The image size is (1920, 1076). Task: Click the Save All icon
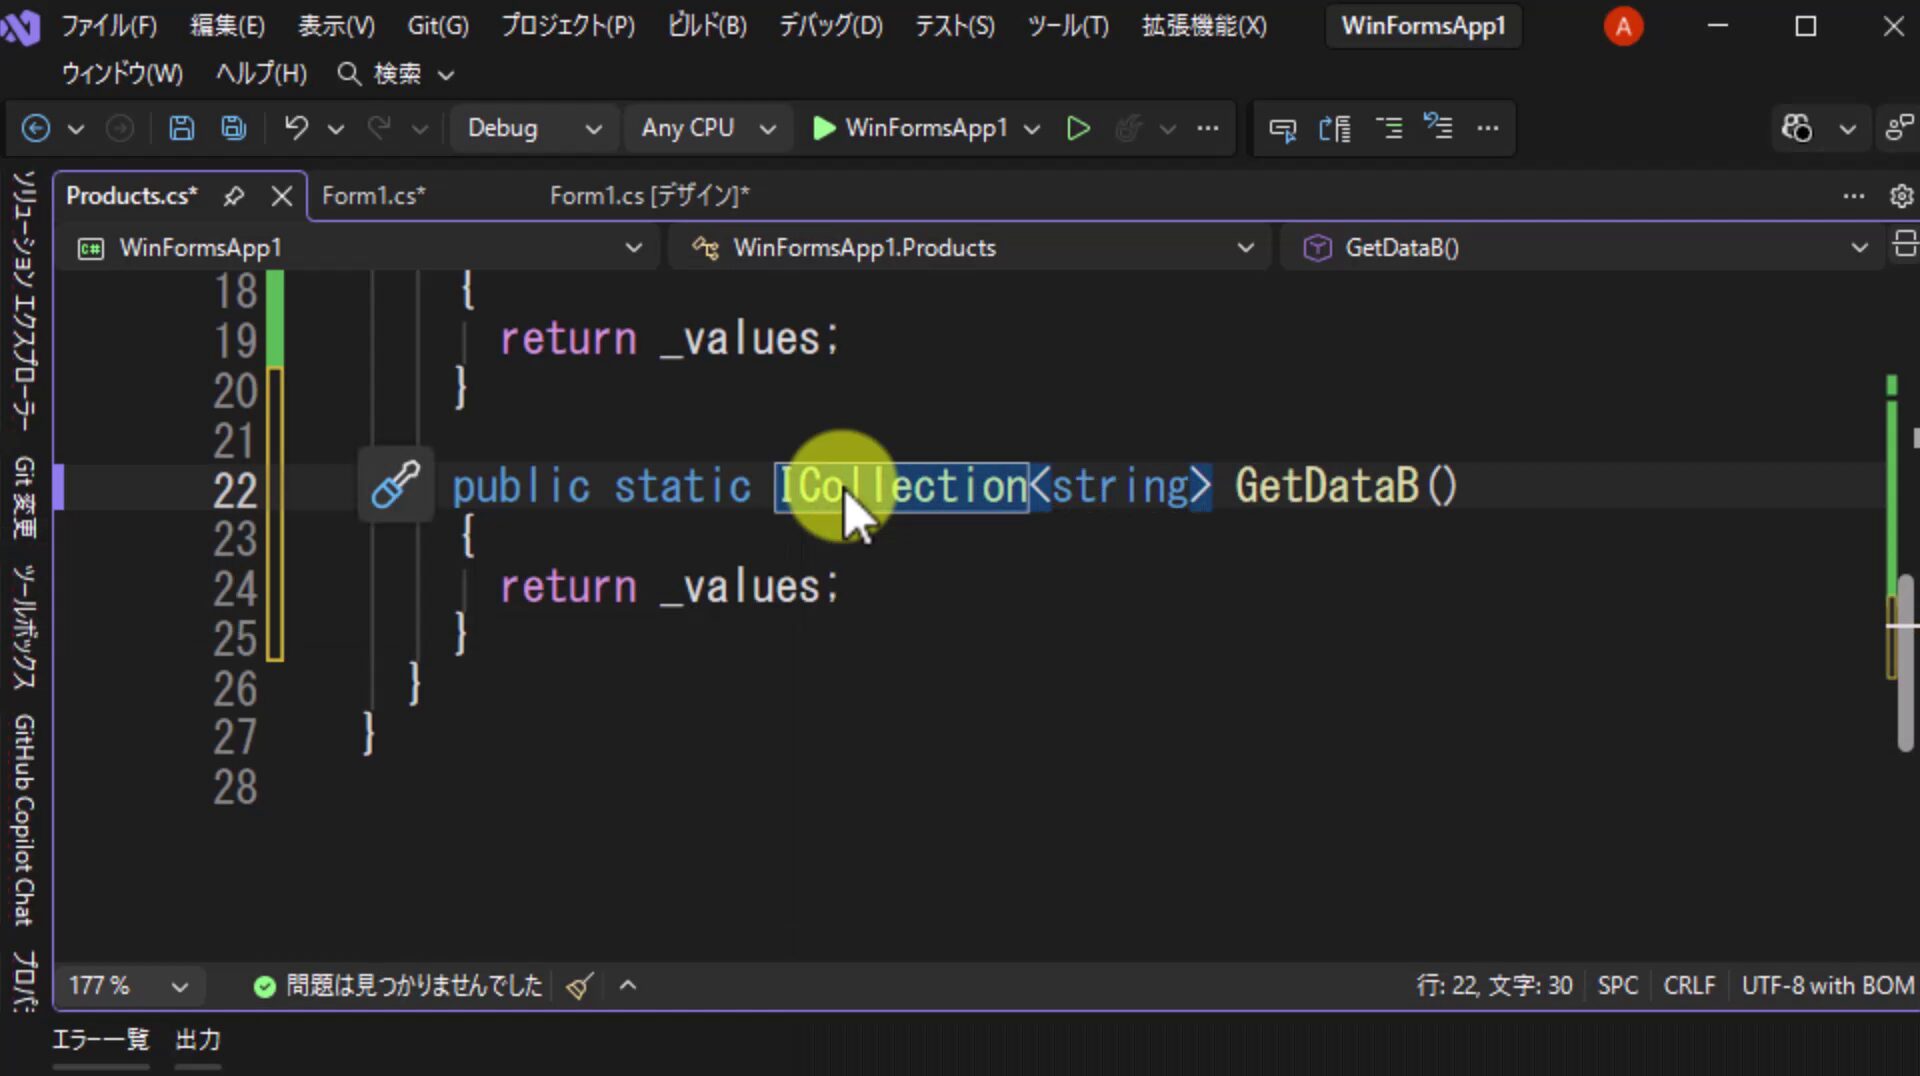pyautogui.click(x=234, y=128)
